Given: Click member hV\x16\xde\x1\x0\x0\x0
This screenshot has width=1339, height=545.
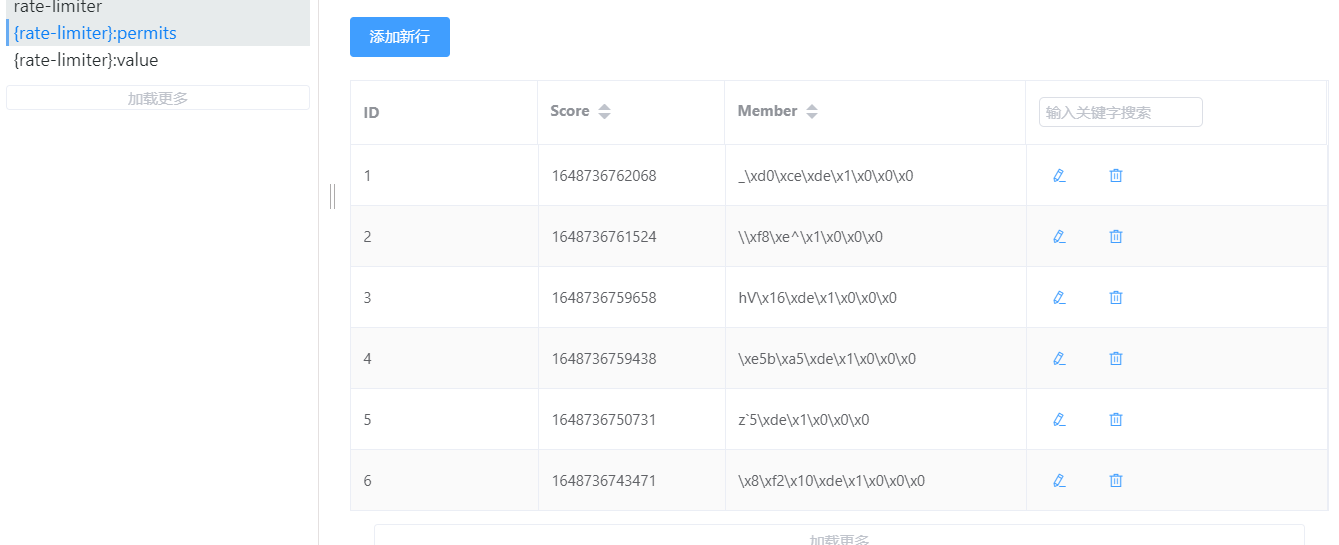Looking at the screenshot, I should click(817, 298).
